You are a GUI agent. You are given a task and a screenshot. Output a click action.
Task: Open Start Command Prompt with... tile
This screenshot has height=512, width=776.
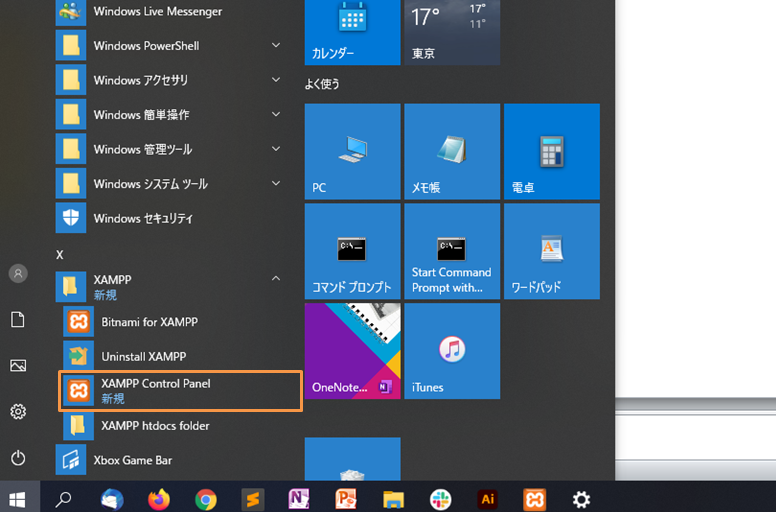click(x=452, y=251)
